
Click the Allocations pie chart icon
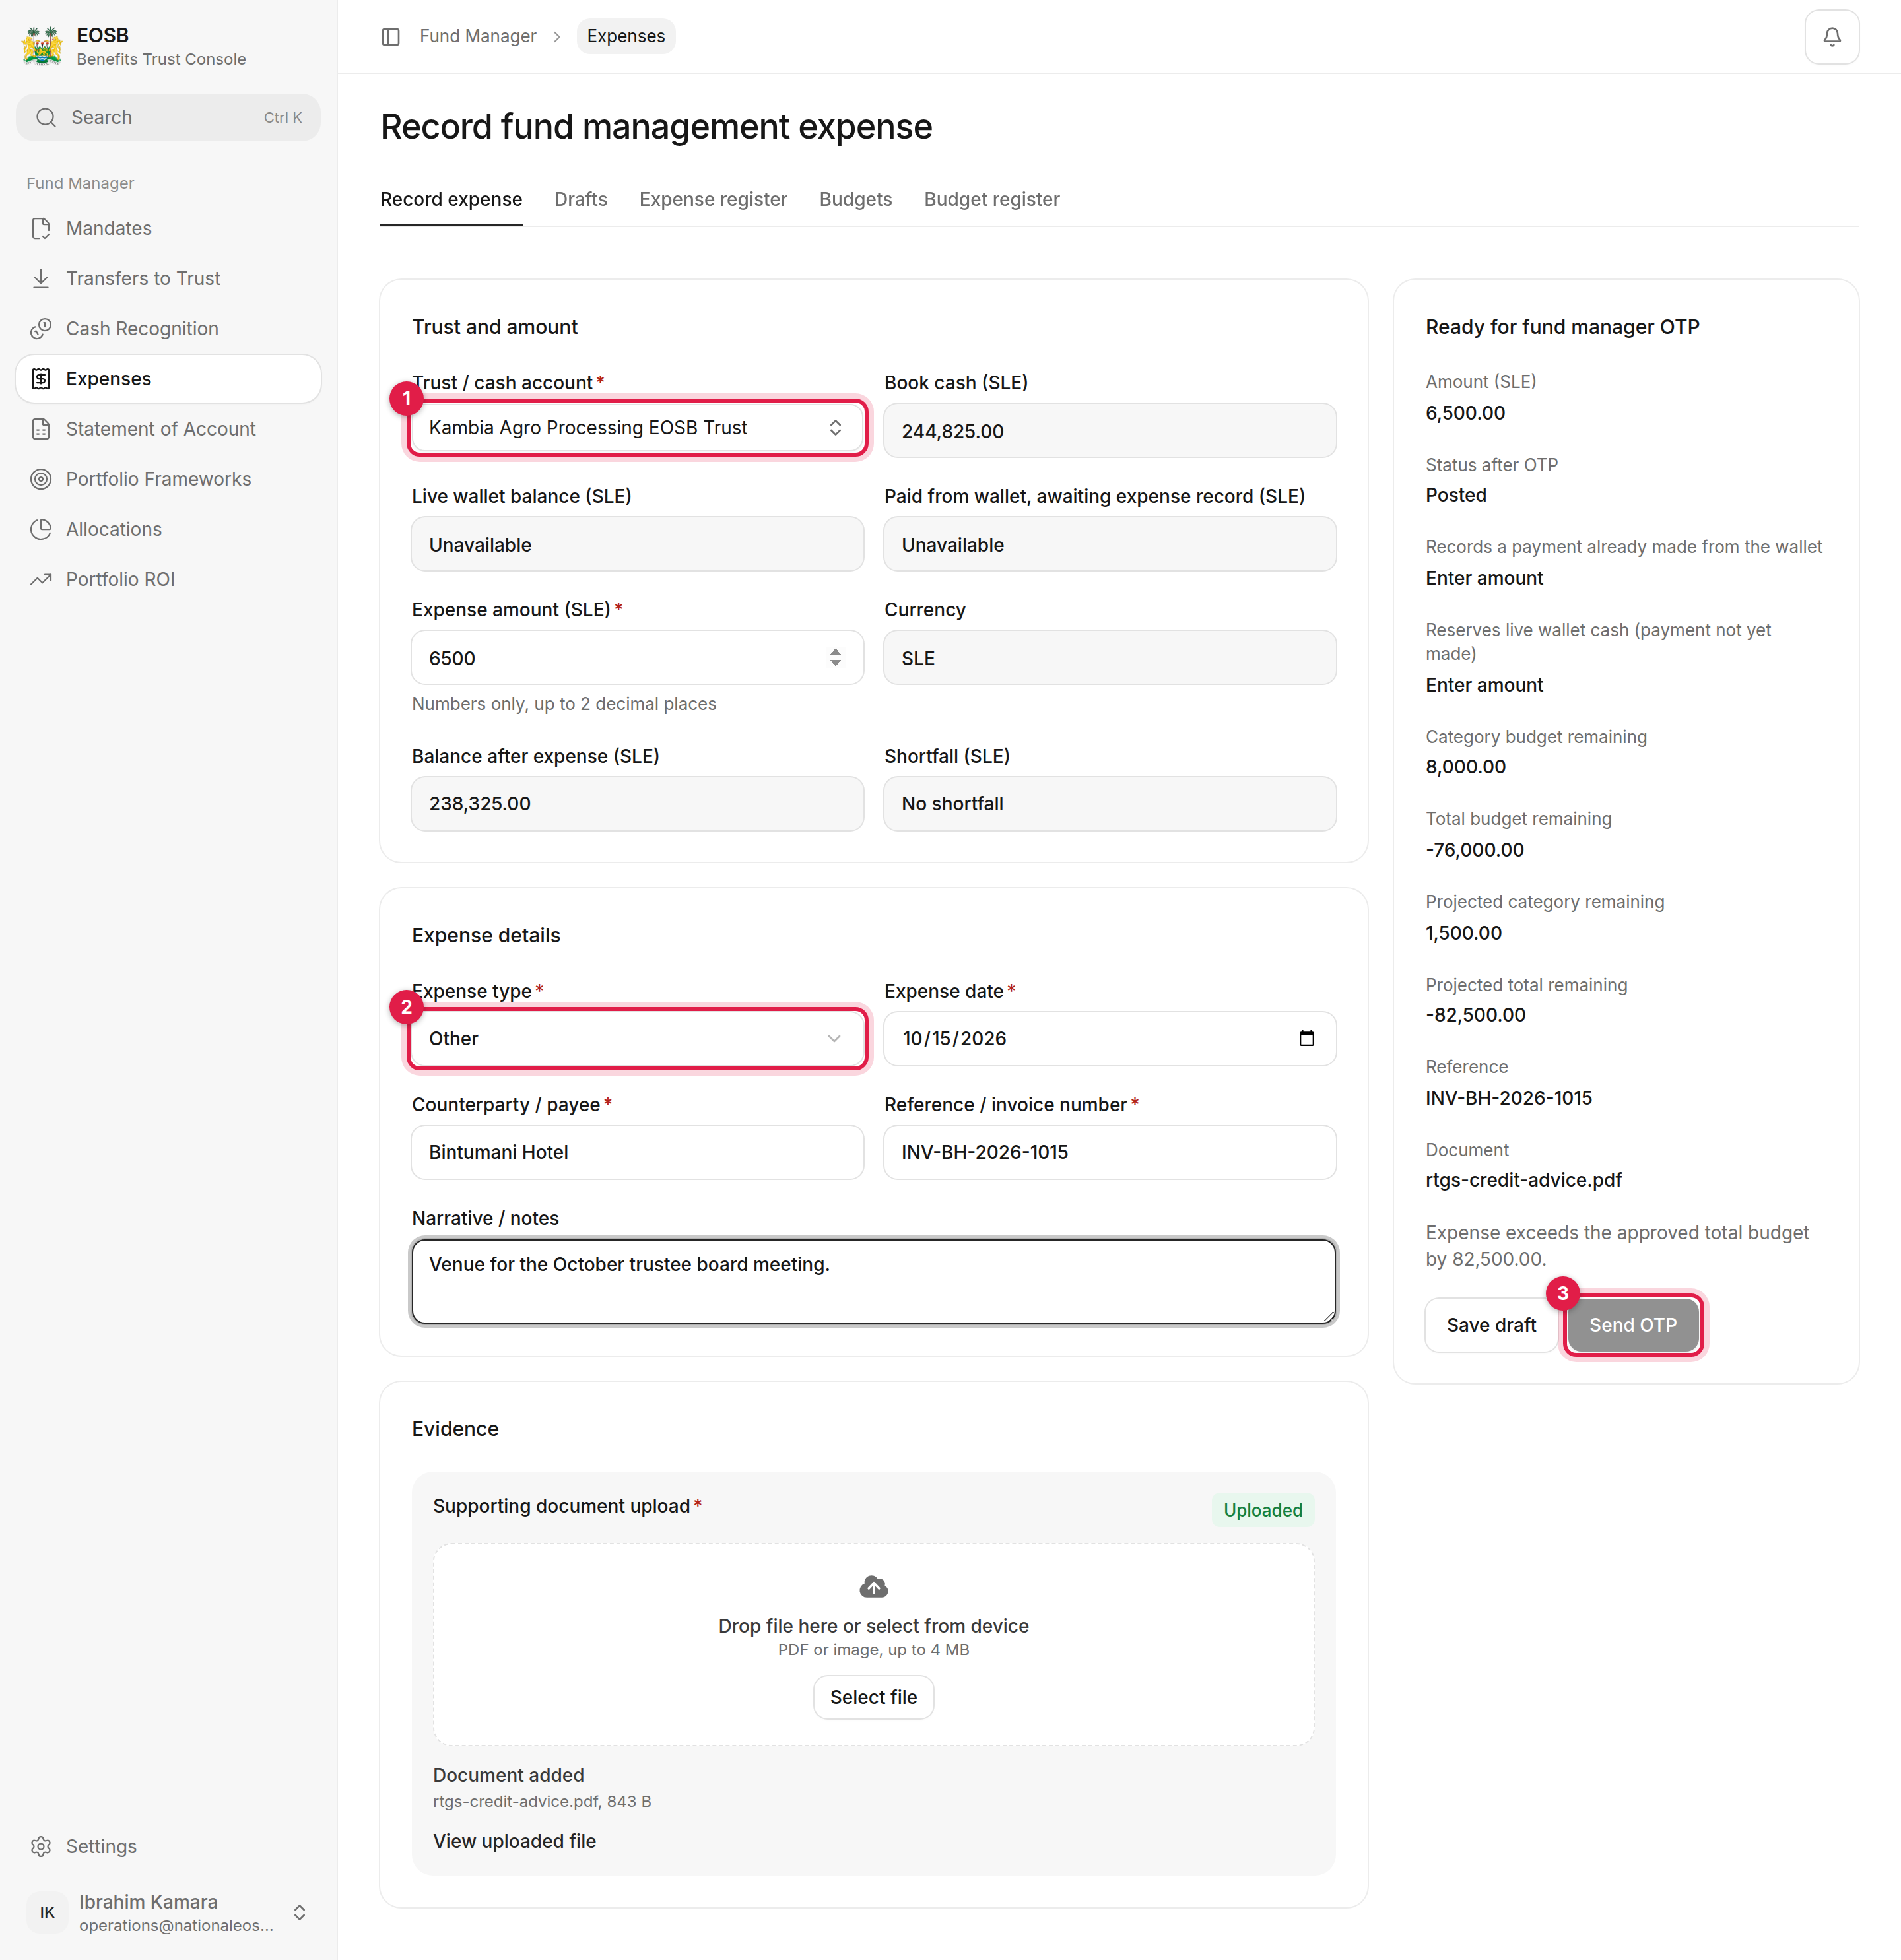coord(41,529)
